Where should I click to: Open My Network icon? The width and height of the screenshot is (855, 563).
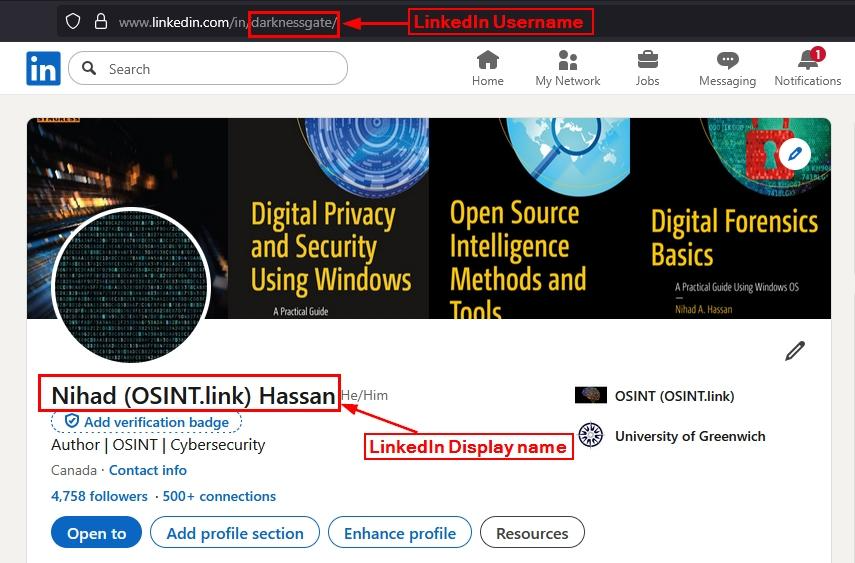click(x=567, y=60)
